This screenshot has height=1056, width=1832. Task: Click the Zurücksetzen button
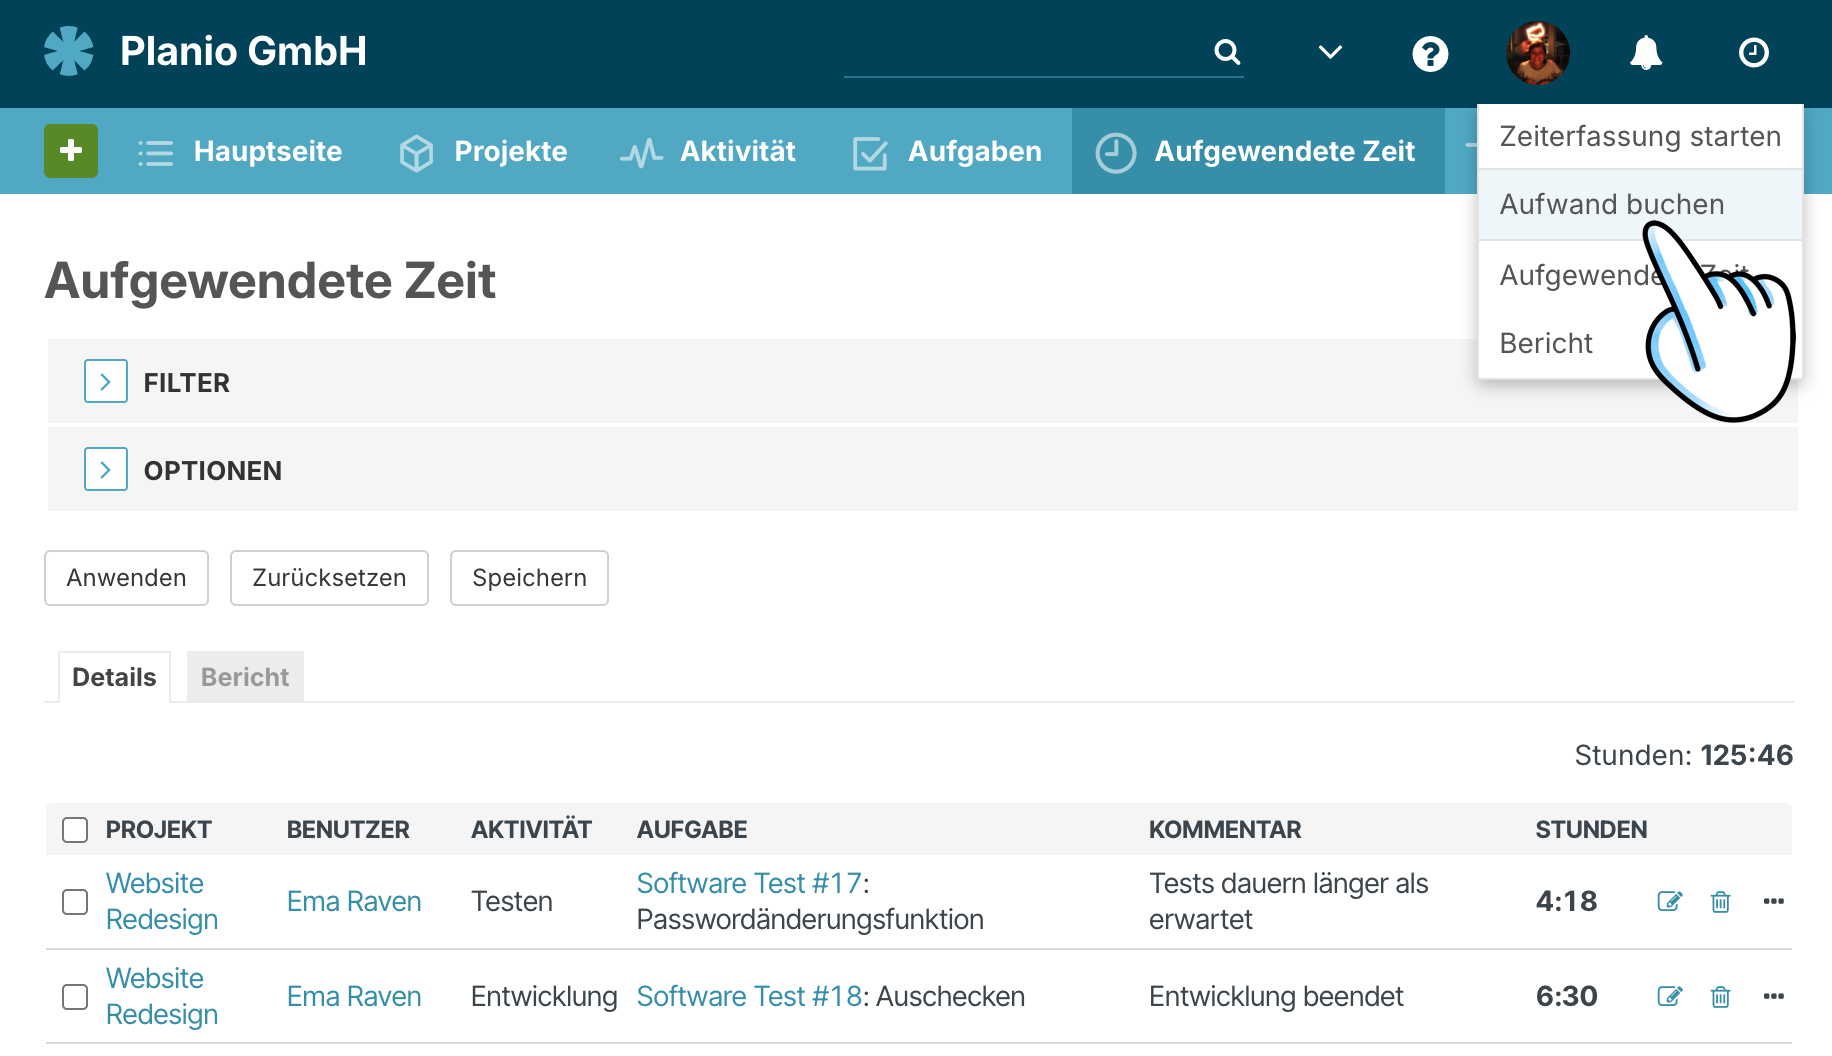tap(329, 578)
